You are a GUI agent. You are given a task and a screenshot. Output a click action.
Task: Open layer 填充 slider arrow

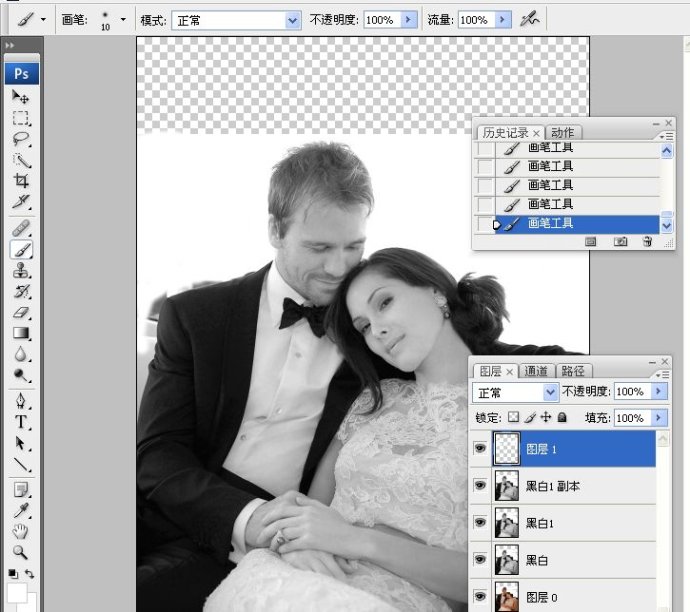(659, 418)
